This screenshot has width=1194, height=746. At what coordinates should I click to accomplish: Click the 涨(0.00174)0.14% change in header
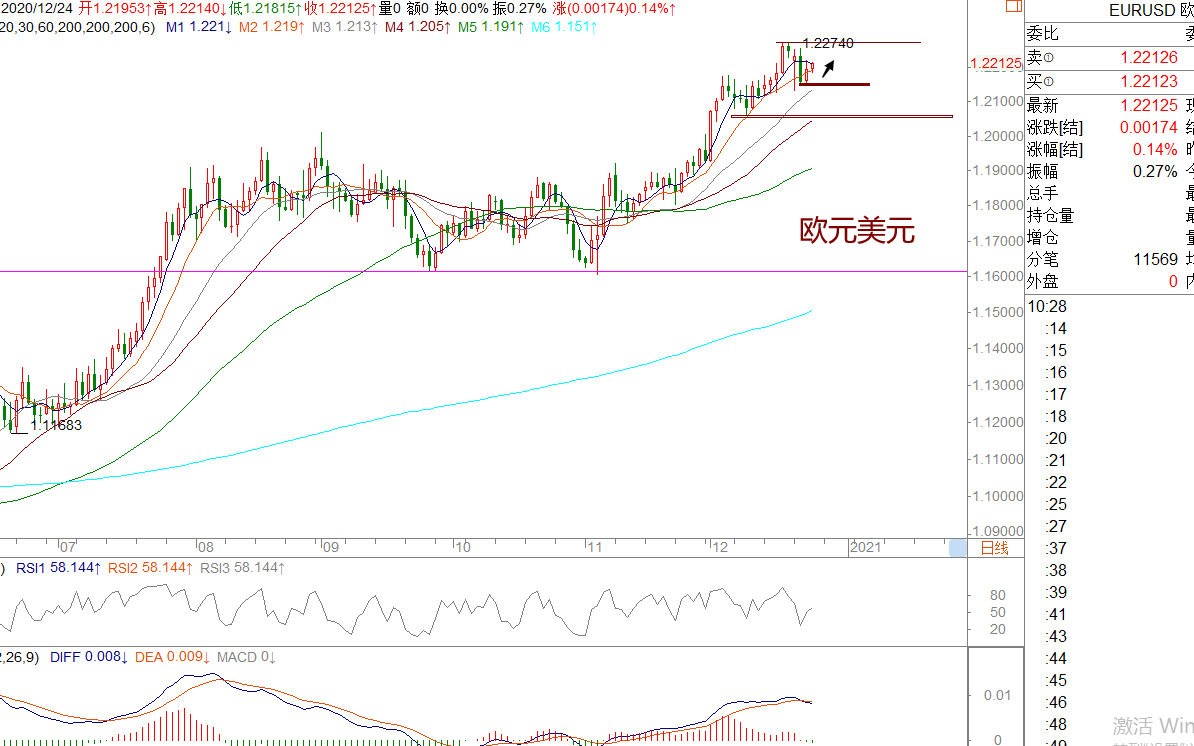[x=615, y=8]
